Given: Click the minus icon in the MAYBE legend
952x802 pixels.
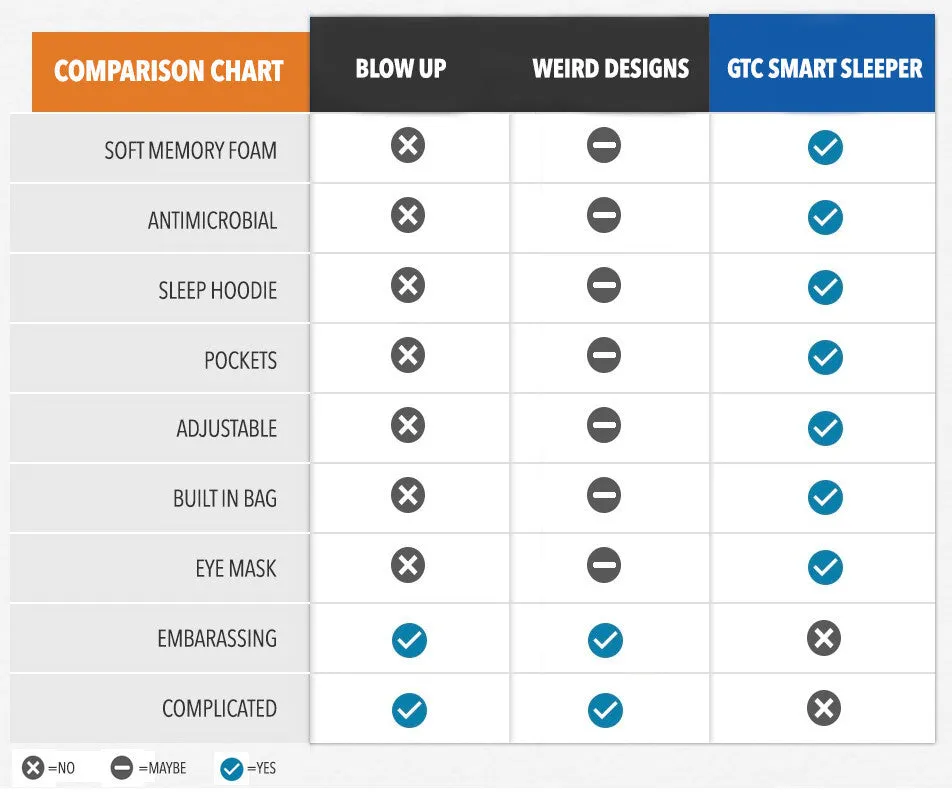Looking at the screenshot, I should pos(121,767).
